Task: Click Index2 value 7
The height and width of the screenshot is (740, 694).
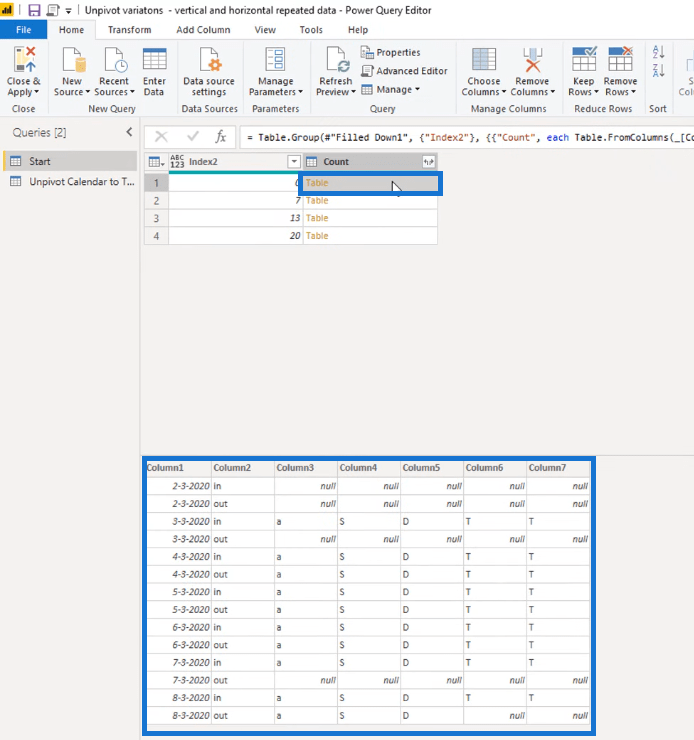Action: point(235,201)
